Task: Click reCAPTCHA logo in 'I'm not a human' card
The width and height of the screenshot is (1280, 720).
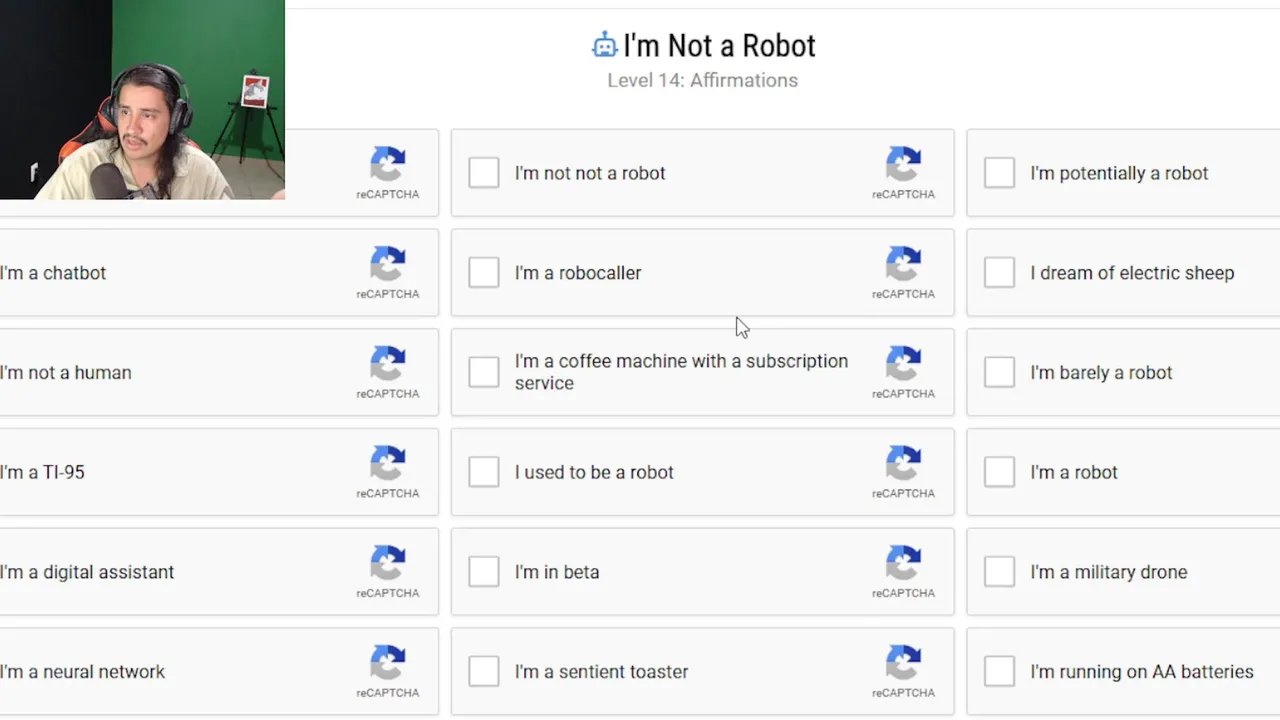Action: (388, 365)
